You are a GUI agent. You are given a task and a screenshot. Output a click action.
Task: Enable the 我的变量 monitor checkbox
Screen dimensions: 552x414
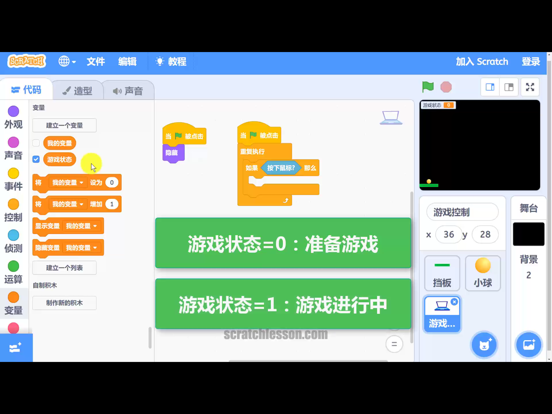tap(36, 143)
